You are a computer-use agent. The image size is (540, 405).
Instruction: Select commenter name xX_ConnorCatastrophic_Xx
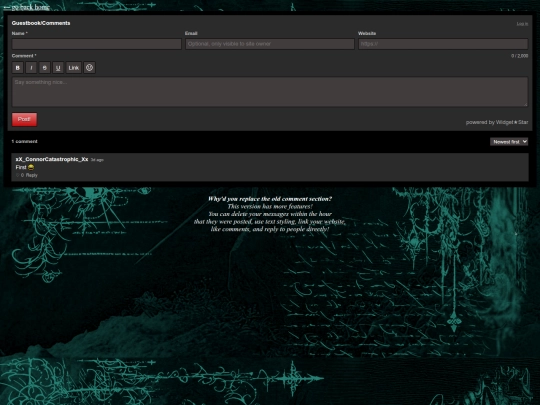point(52,159)
